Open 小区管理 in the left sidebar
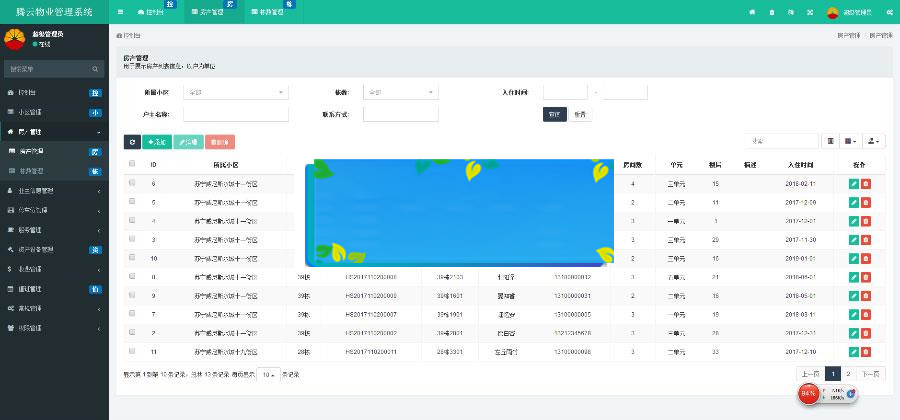The image size is (900, 420). pos(55,112)
